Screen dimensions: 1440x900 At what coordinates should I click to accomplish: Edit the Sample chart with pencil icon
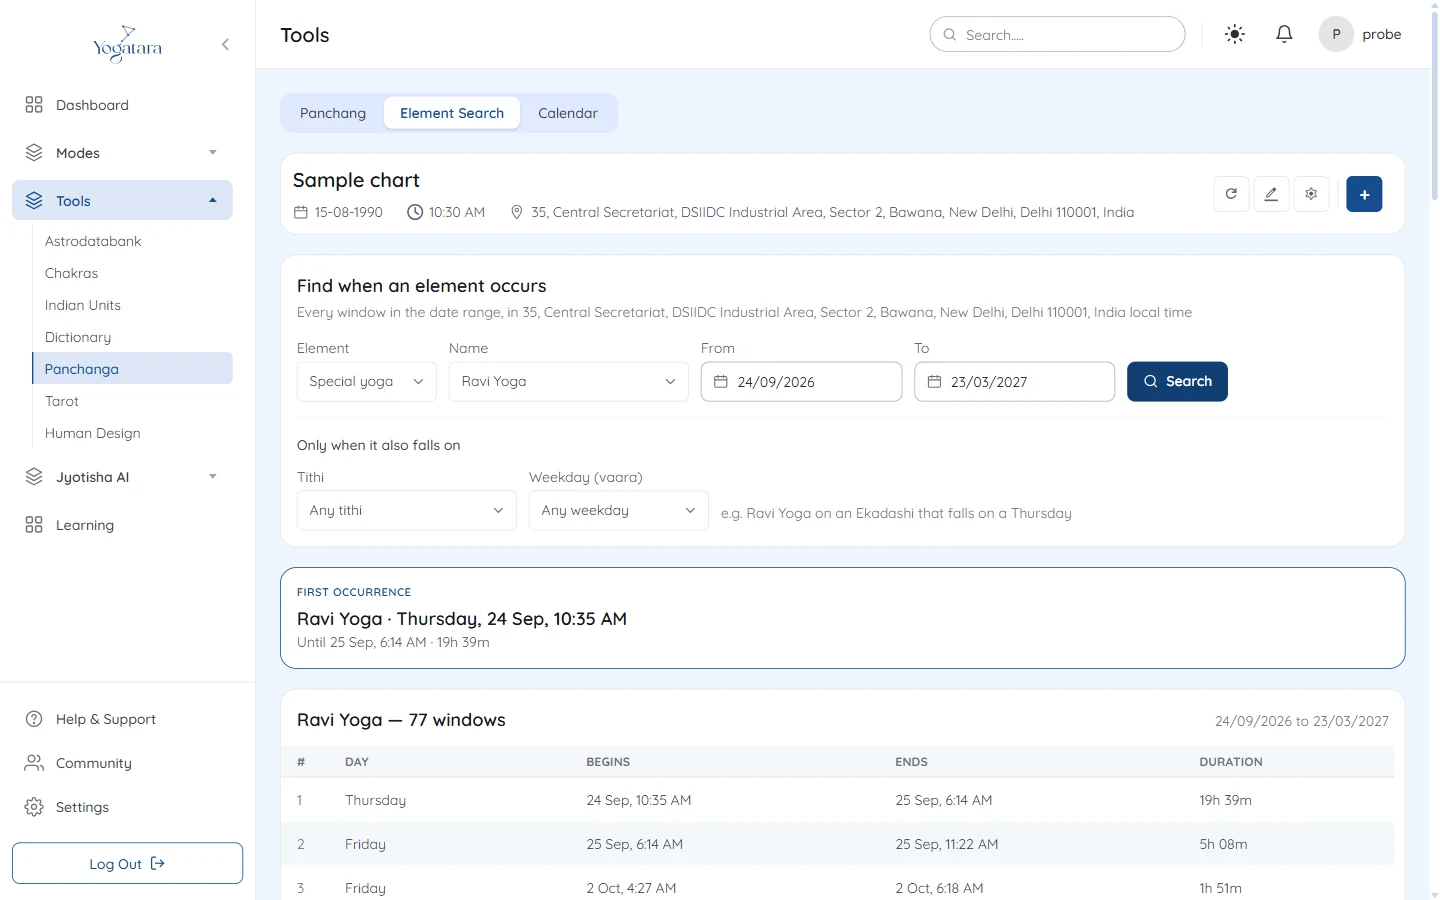click(1271, 194)
